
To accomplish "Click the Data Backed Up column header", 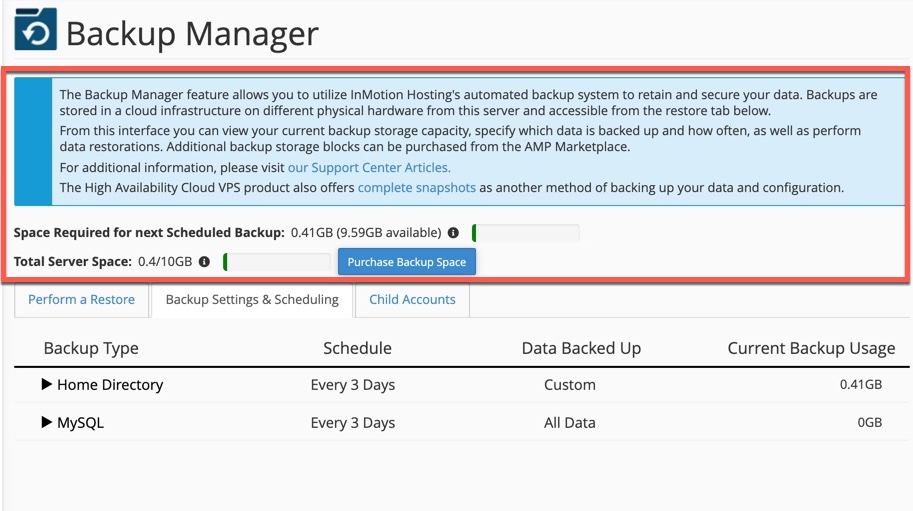I will click(x=581, y=348).
